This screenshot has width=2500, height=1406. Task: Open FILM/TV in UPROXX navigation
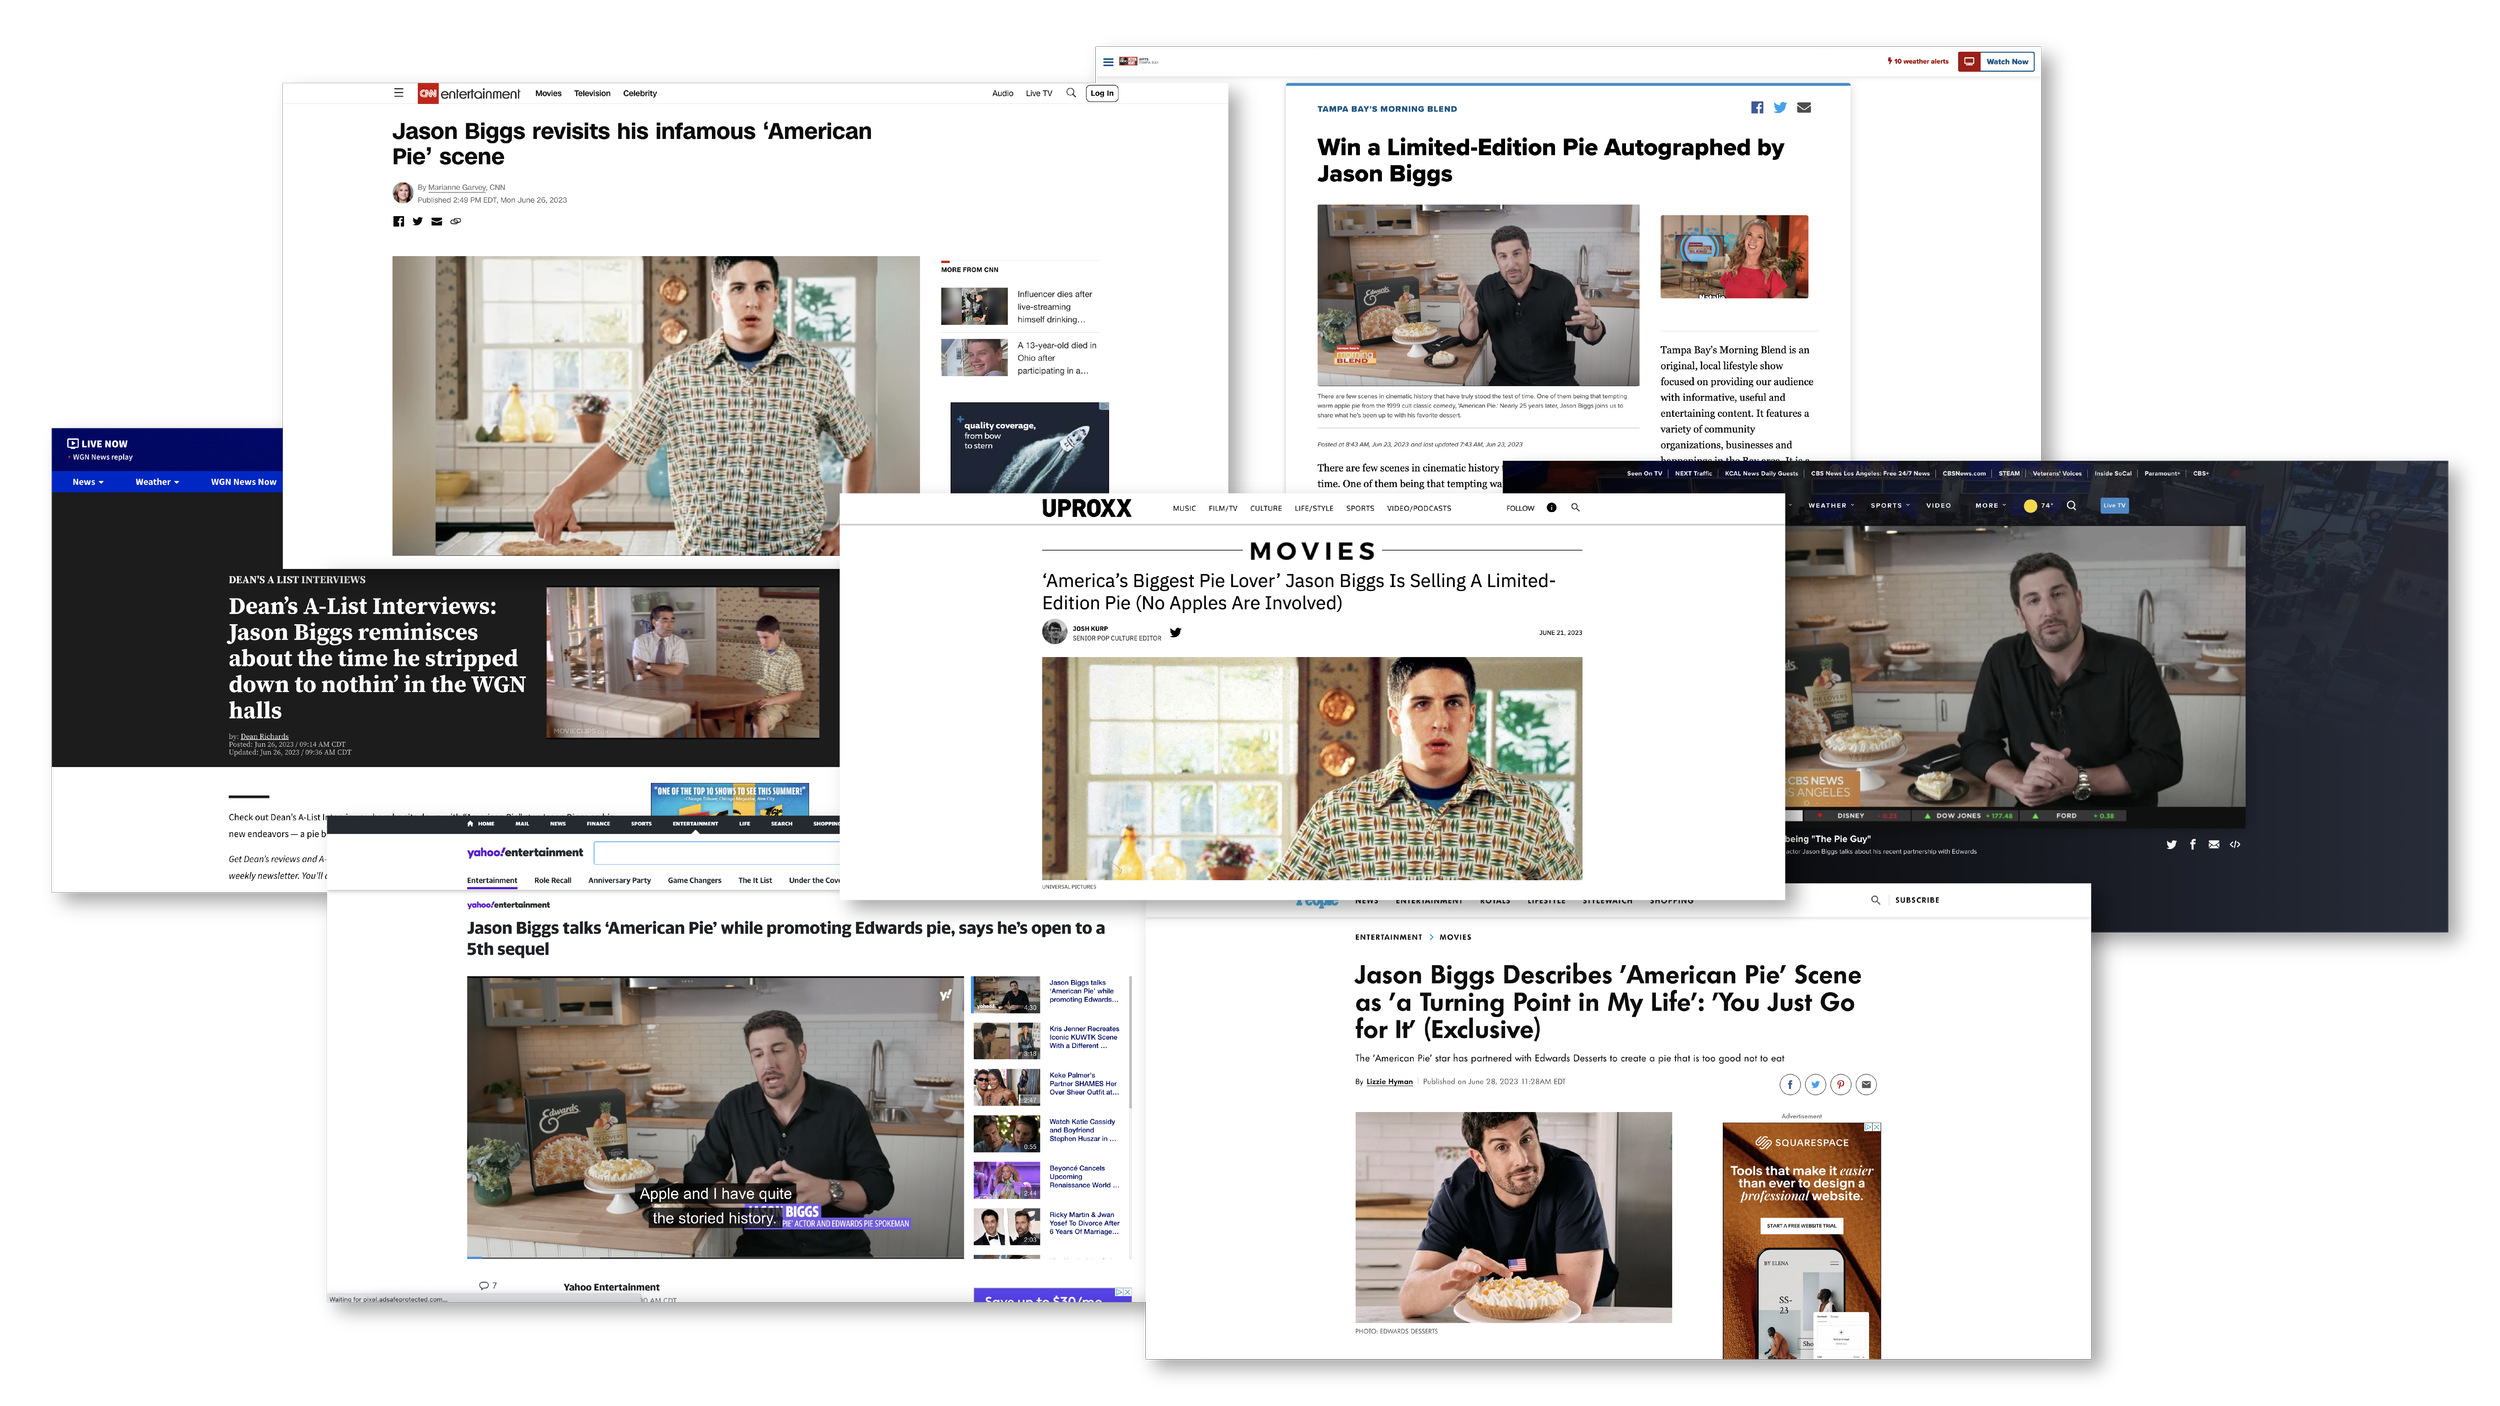click(x=1222, y=508)
